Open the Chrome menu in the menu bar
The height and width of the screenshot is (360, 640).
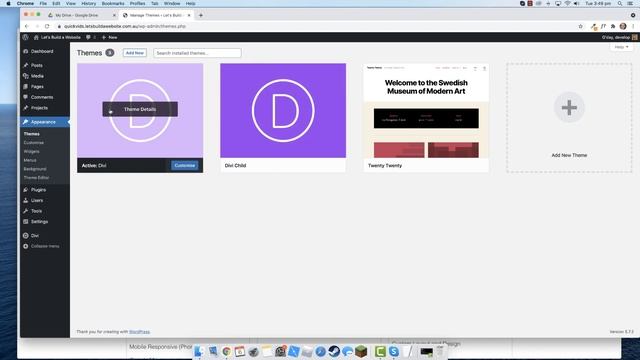[25, 3]
